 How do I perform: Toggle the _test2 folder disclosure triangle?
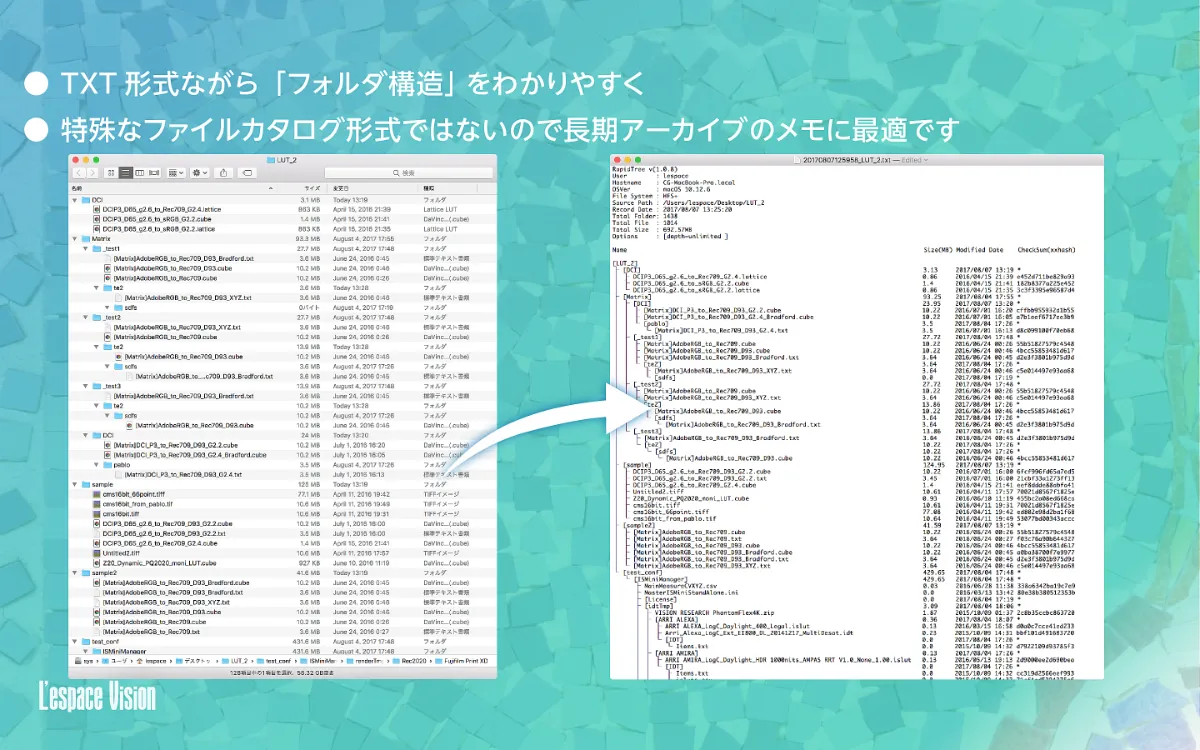pos(85,317)
